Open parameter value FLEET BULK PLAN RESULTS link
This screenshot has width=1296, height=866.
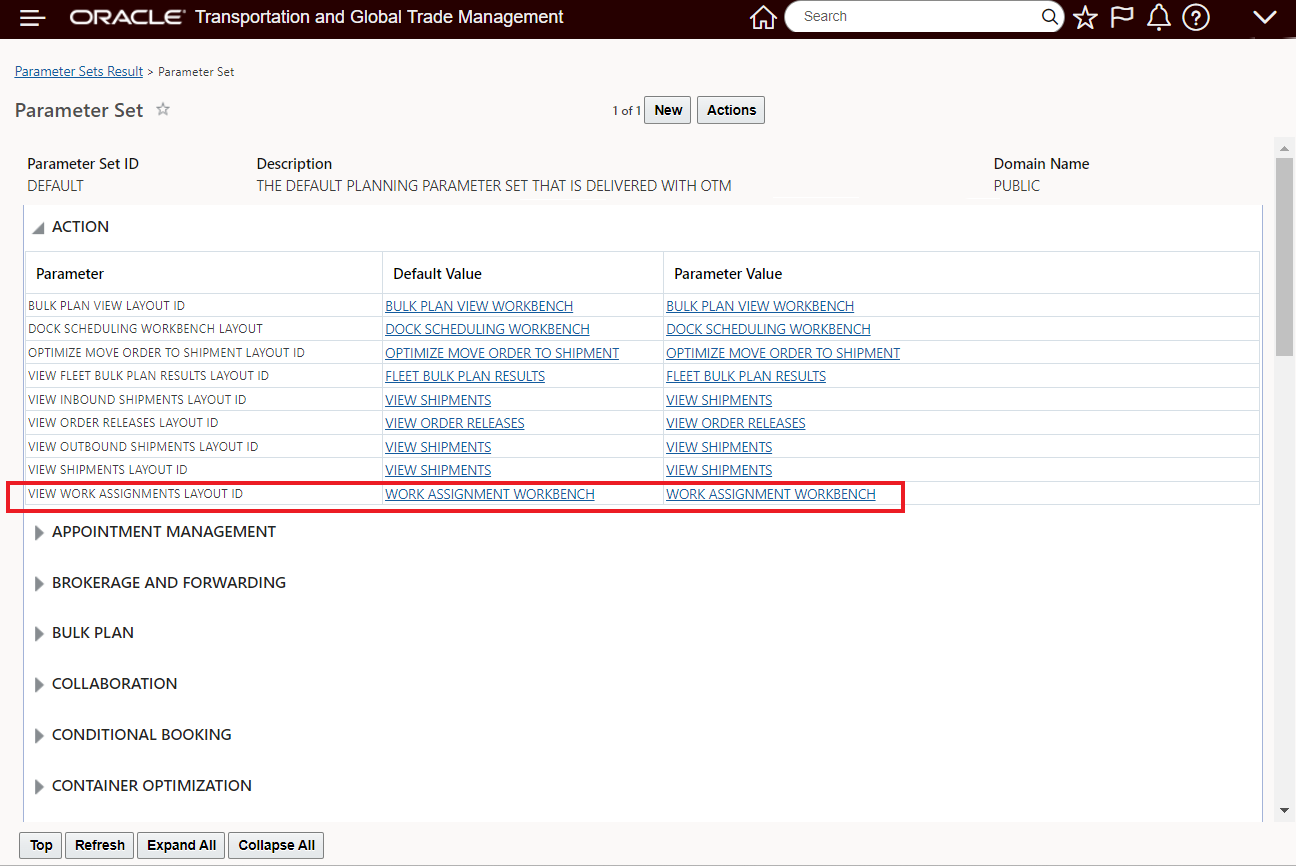[746, 376]
